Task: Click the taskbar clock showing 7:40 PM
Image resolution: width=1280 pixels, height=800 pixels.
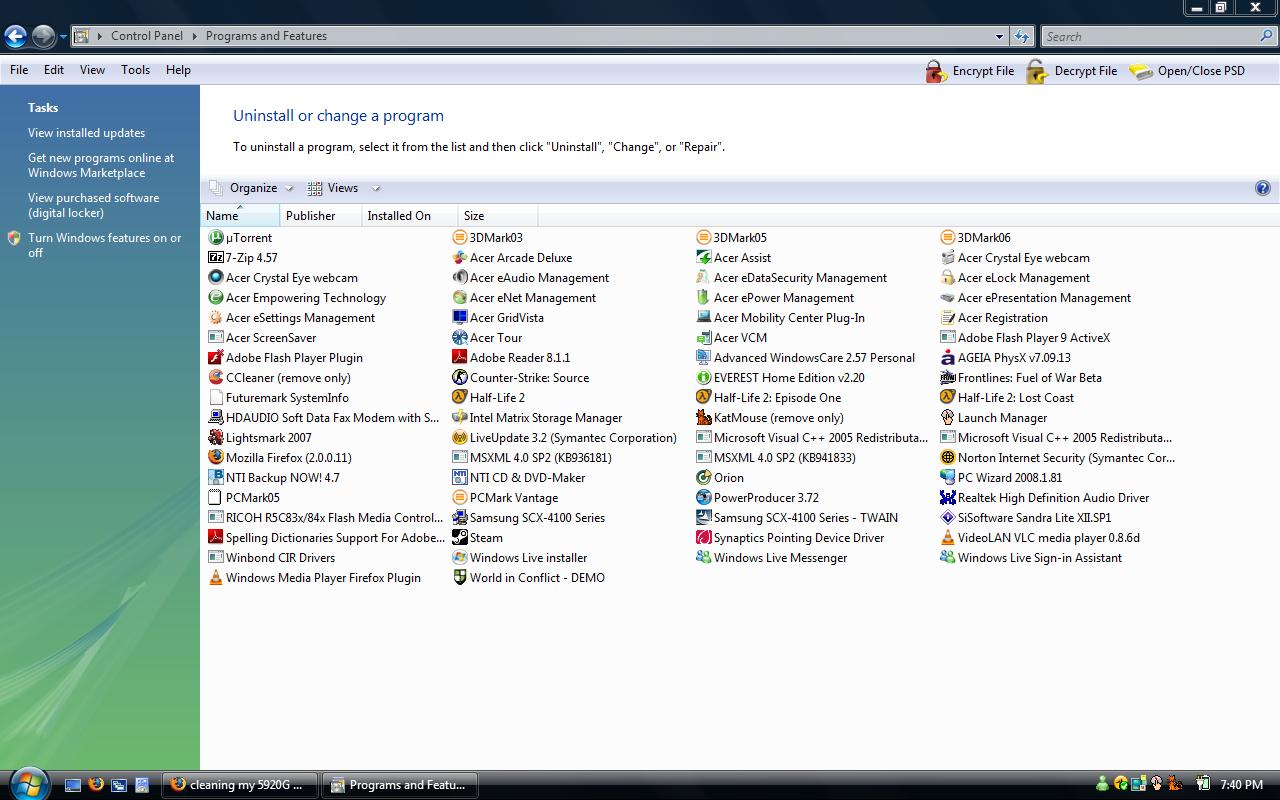Action: pos(1242,785)
